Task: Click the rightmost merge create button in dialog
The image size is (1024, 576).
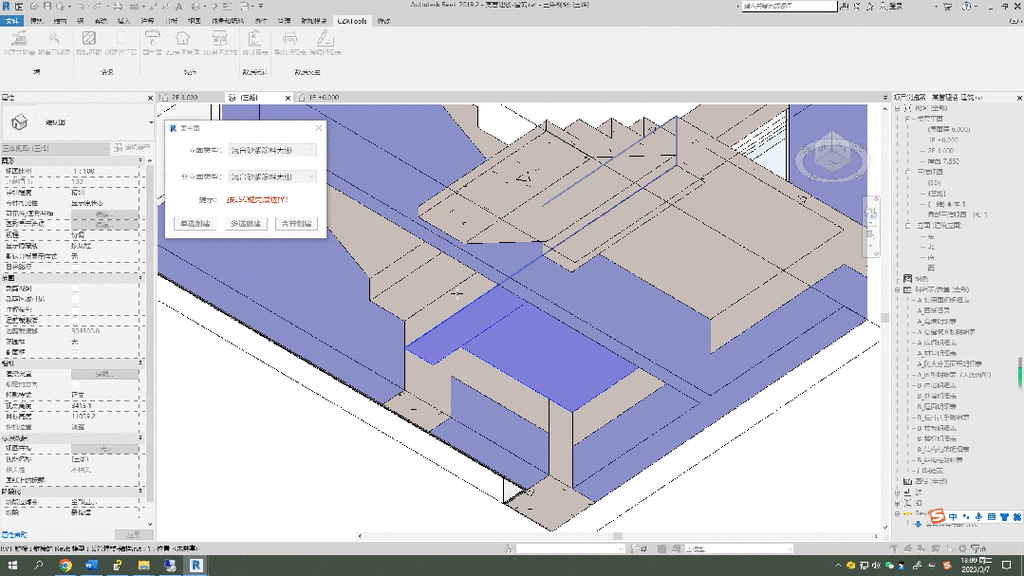Action: coord(297,224)
